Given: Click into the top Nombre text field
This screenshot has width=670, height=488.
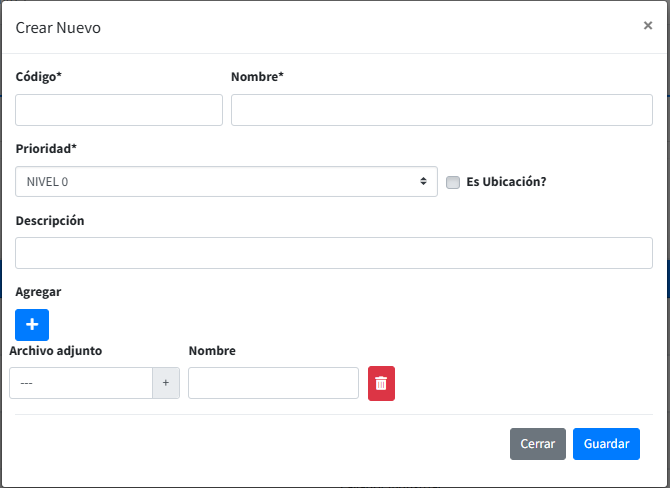Looking at the screenshot, I should [441, 110].
